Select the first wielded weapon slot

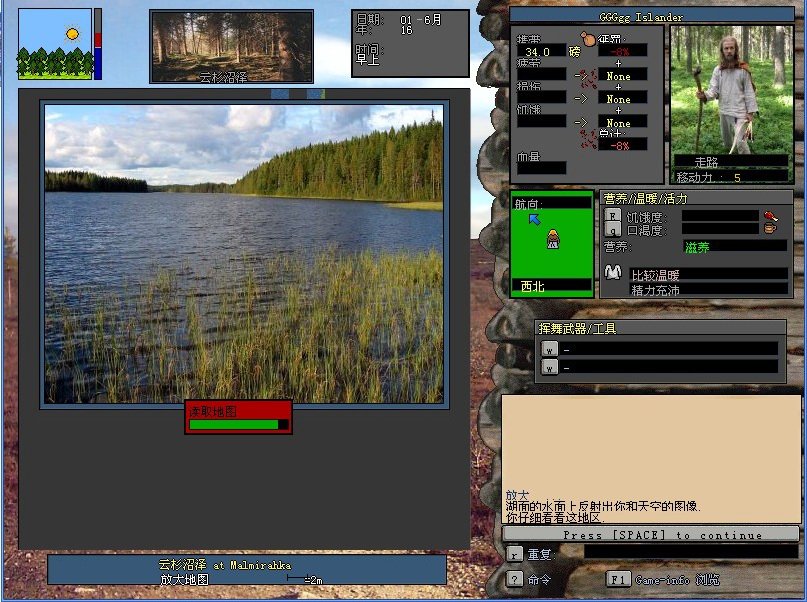point(659,349)
